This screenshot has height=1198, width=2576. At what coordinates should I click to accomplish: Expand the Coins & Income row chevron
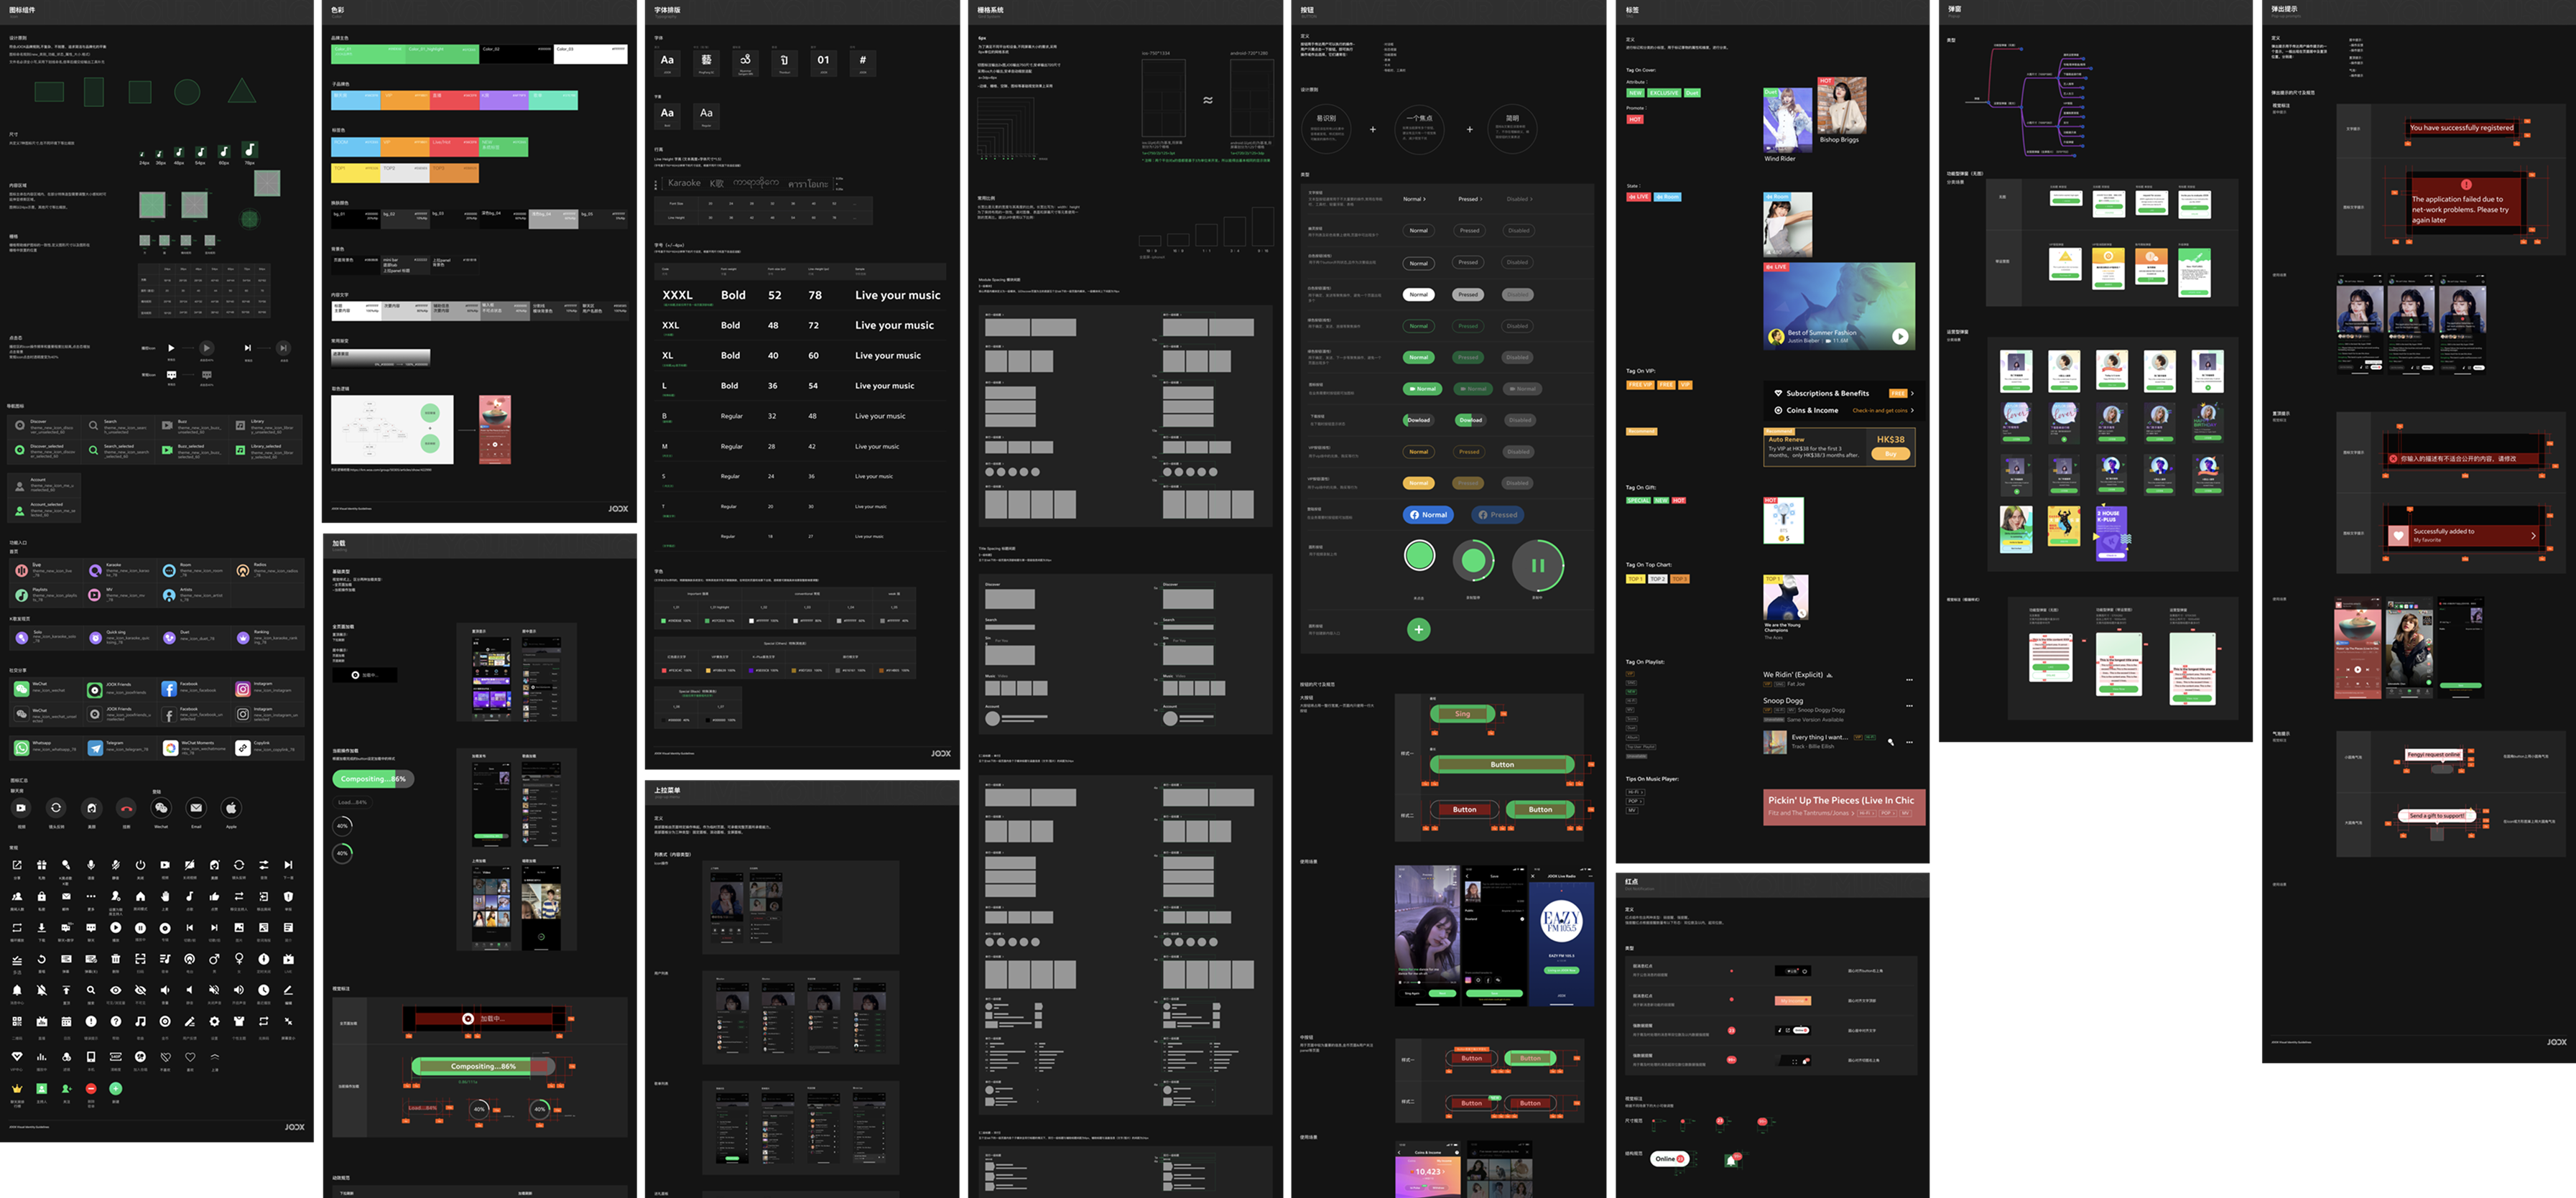(1912, 410)
